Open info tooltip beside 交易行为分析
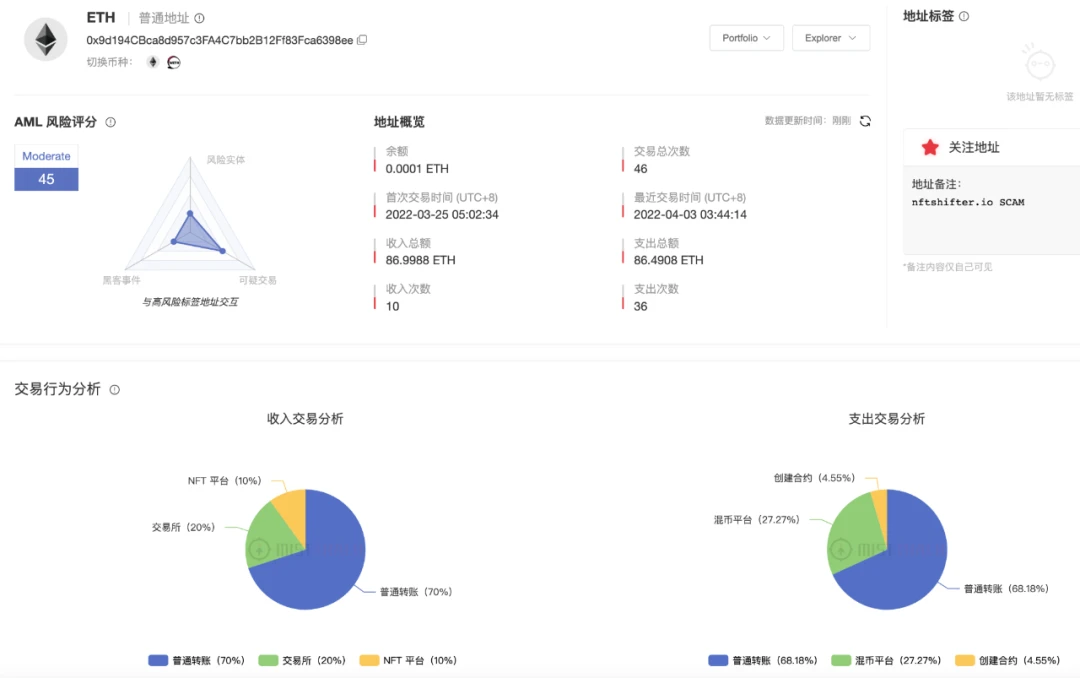 [114, 389]
